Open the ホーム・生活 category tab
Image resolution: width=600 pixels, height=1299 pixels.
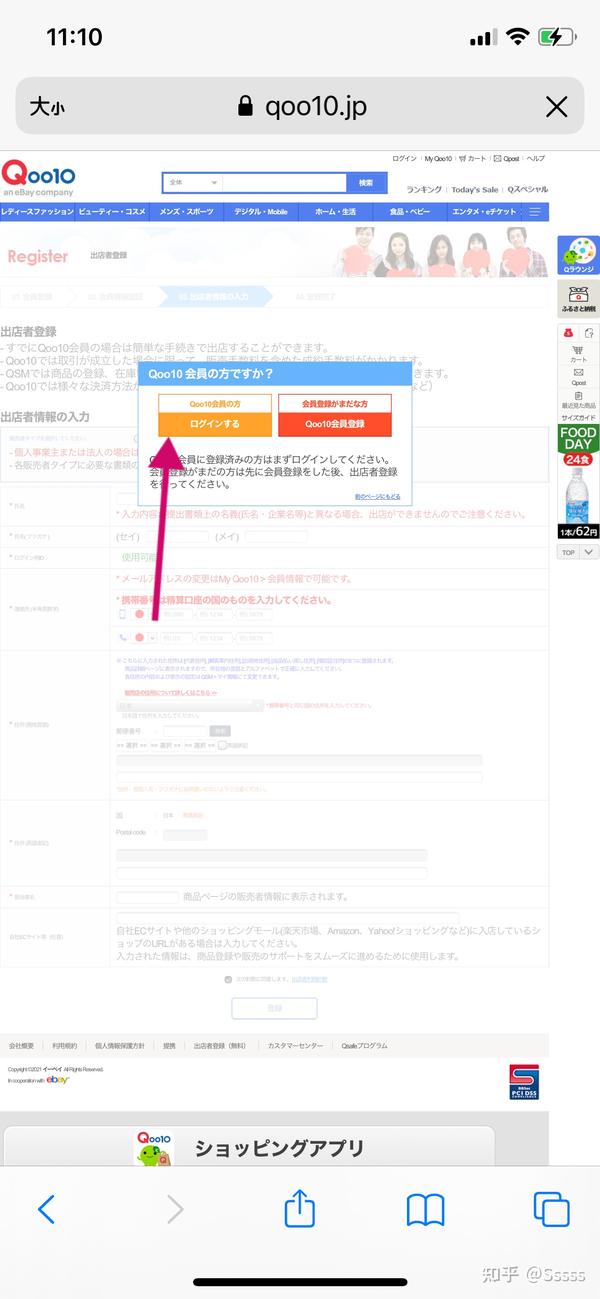(x=335, y=212)
